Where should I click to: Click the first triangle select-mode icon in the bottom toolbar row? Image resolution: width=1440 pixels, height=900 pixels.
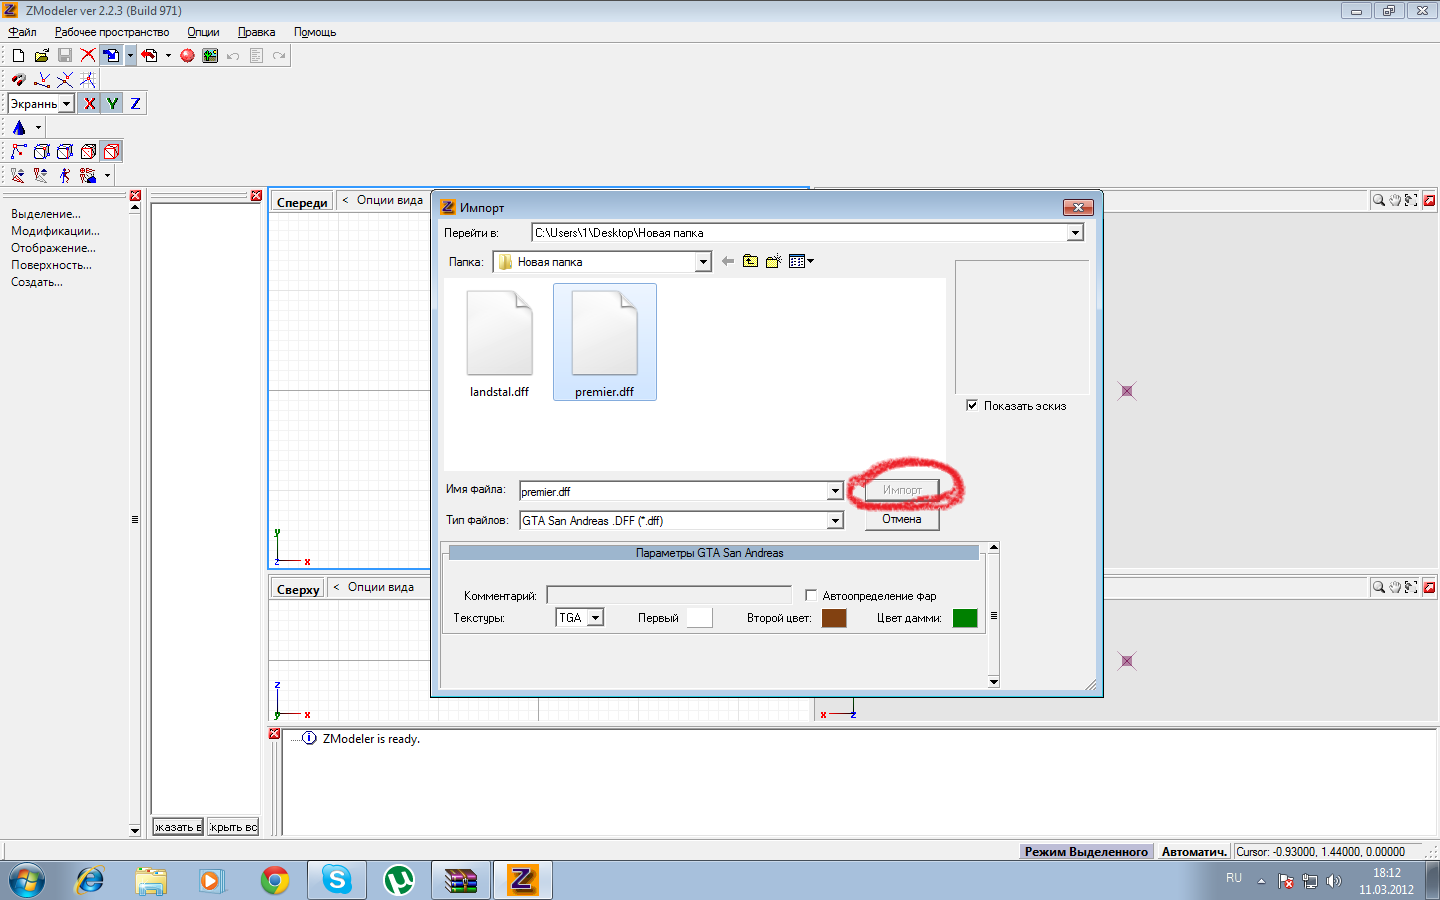tap(18, 176)
